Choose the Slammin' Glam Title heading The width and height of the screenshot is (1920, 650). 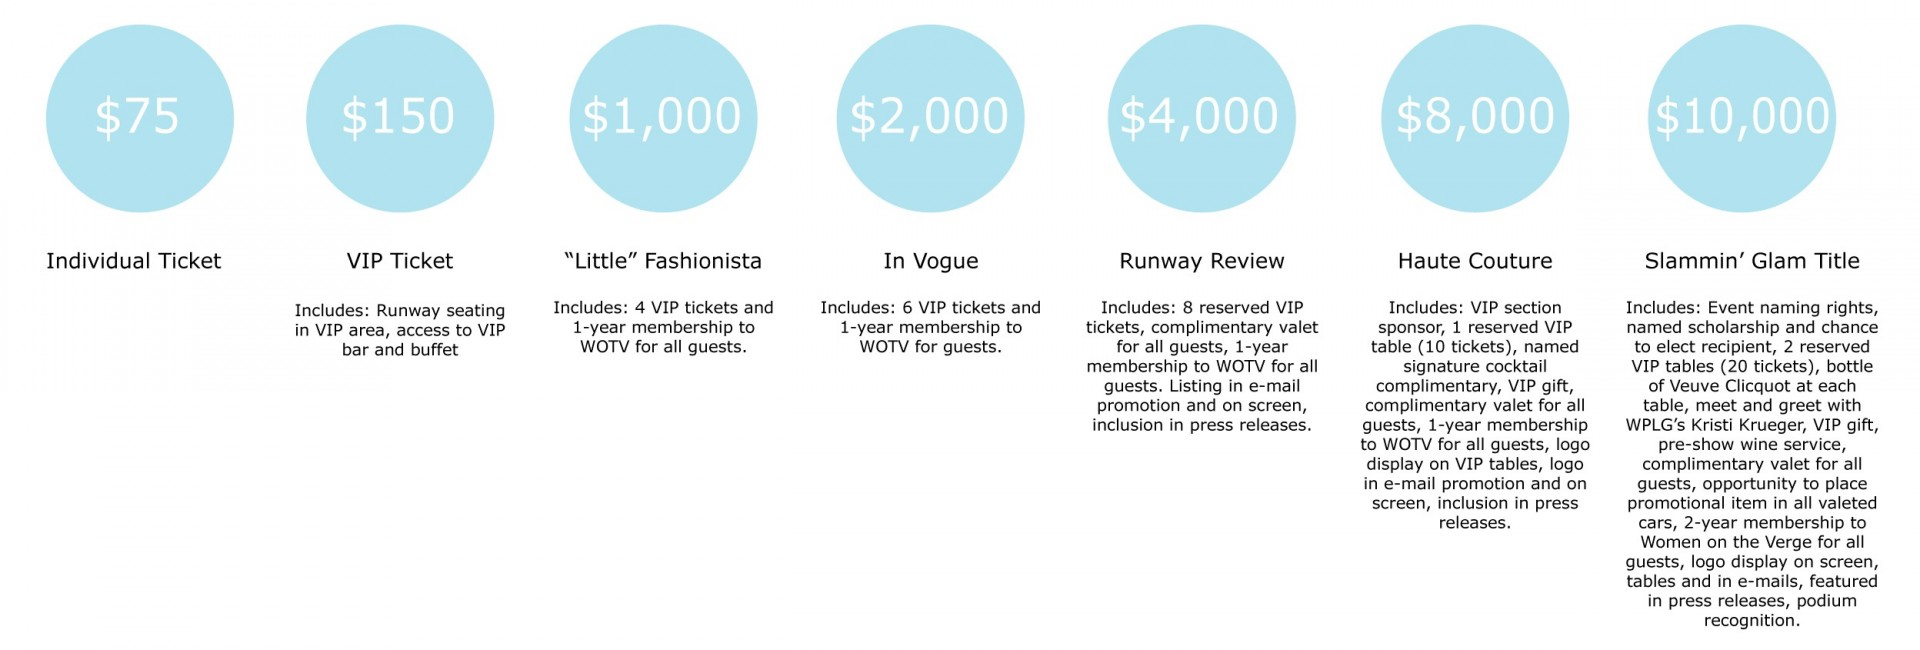pos(1752,261)
